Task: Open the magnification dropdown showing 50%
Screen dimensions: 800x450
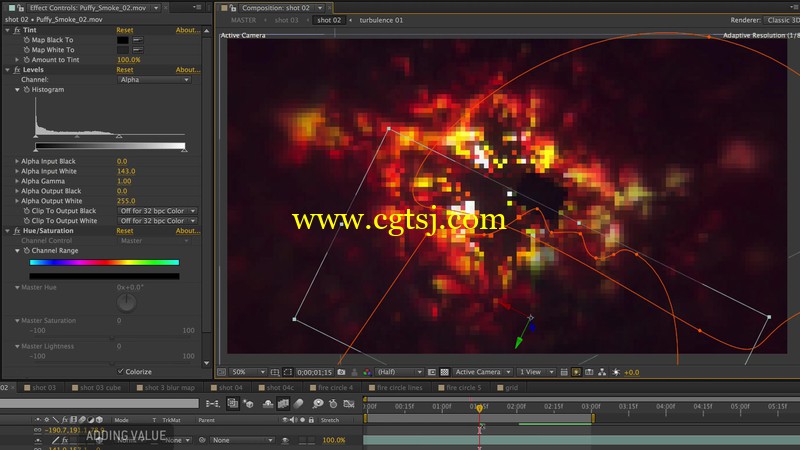Action: click(x=248, y=372)
